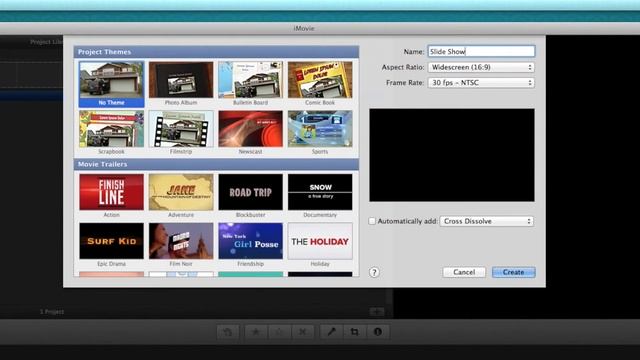Choose the Film Noir trailer

181,241
